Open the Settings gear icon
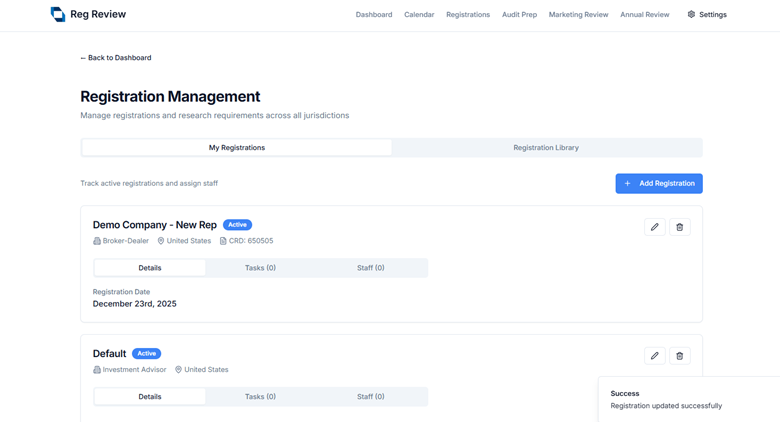Image resolution: width=780 pixels, height=422 pixels. (x=691, y=14)
